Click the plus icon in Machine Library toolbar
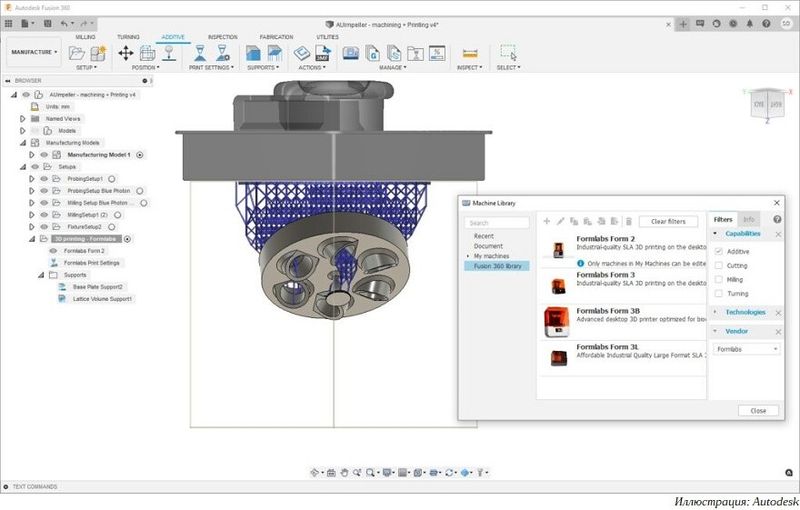Image resolution: width=800 pixels, height=510 pixels. click(547, 221)
